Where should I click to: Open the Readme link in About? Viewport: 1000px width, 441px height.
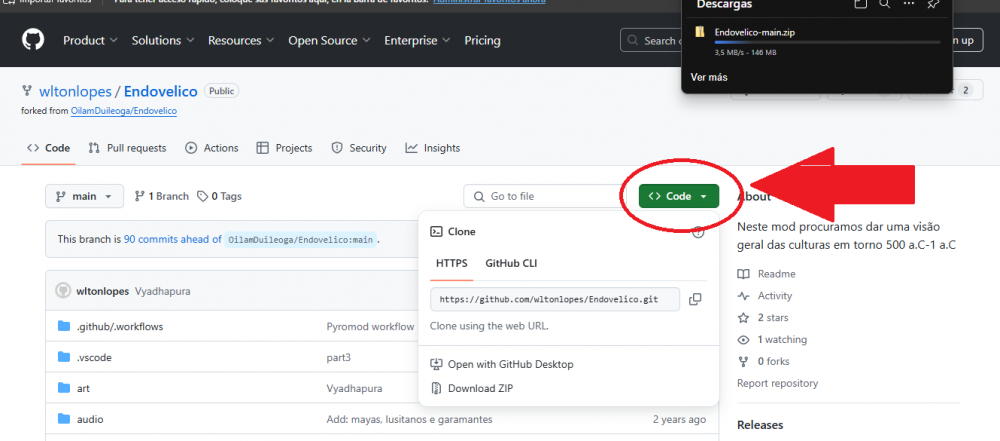coord(767,274)
